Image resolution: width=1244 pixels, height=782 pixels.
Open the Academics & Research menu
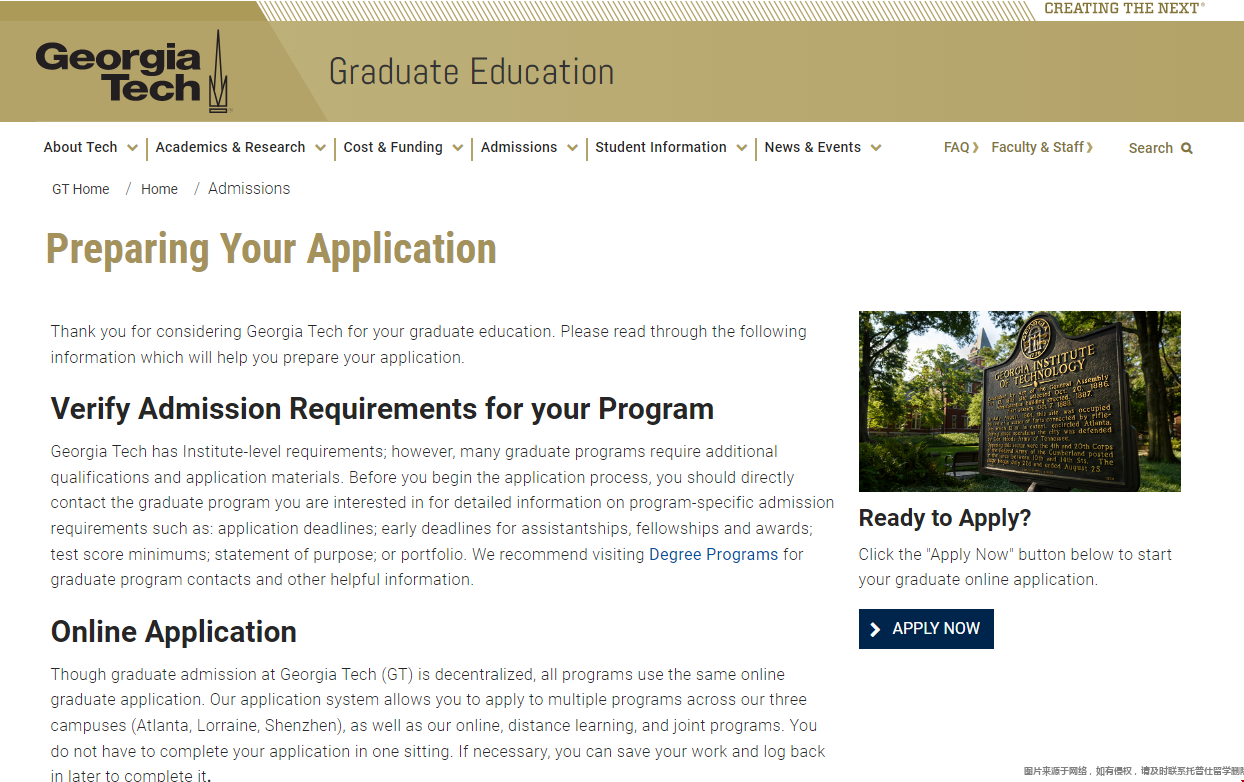230,147
